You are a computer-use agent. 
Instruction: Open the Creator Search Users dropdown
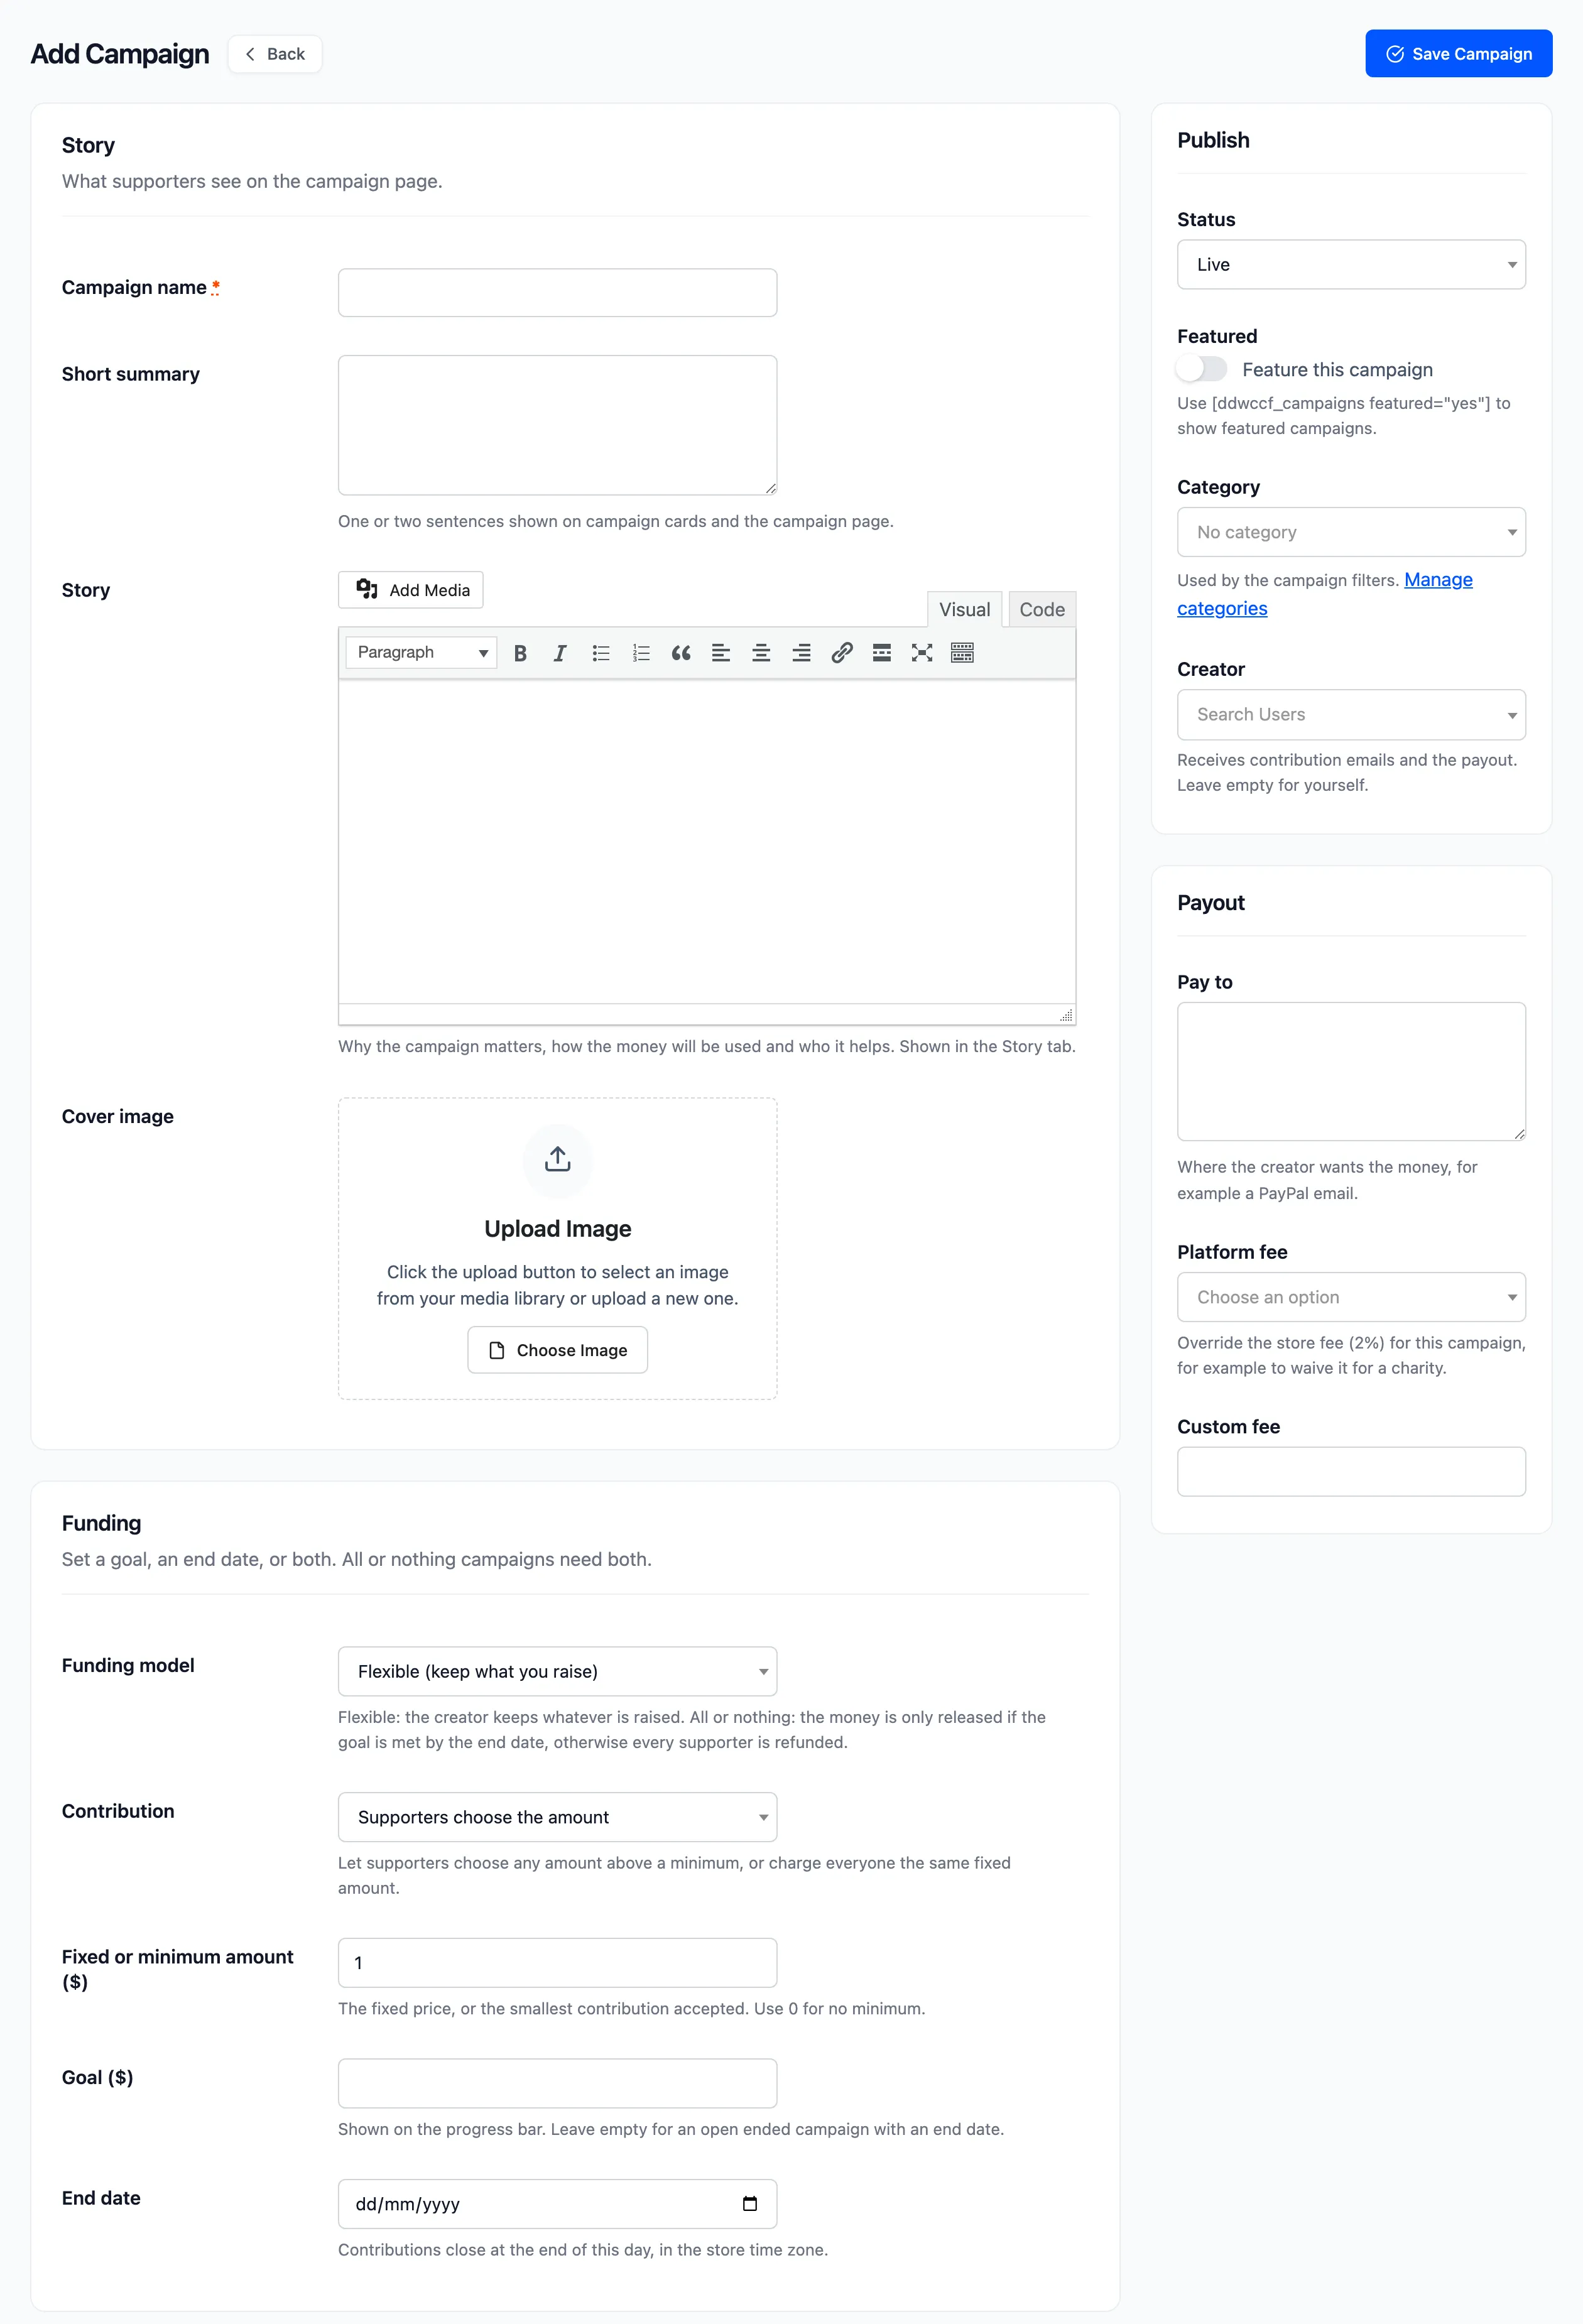1351,715
